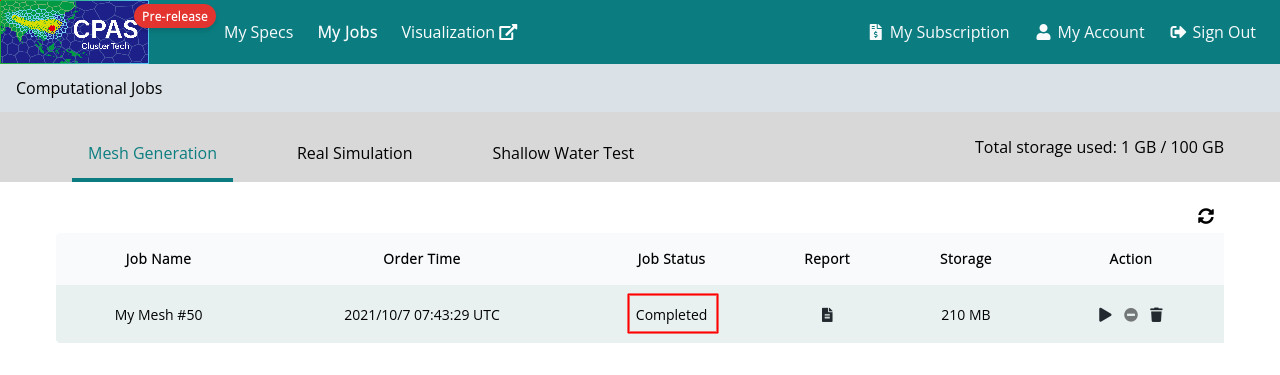
Task: Cancel the My Mesh #50 job
Action: [1131, 315]
